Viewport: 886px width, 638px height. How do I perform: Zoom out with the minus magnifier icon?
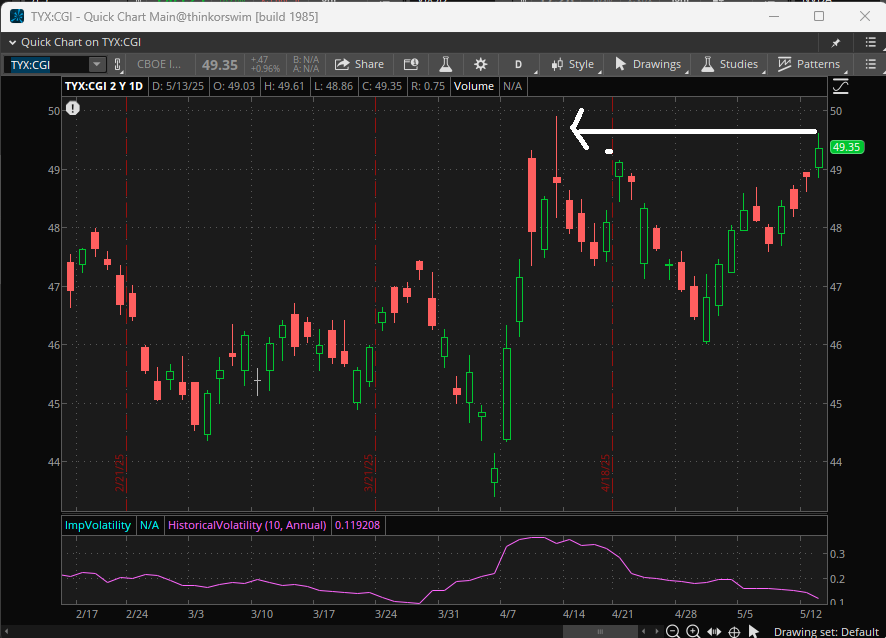(673, 631)
